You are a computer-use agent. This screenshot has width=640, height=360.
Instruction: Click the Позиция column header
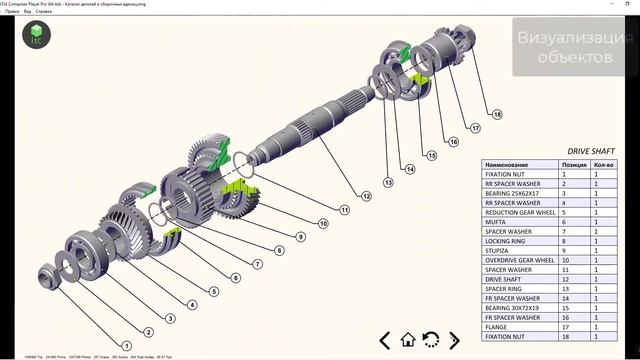(574, 164)
